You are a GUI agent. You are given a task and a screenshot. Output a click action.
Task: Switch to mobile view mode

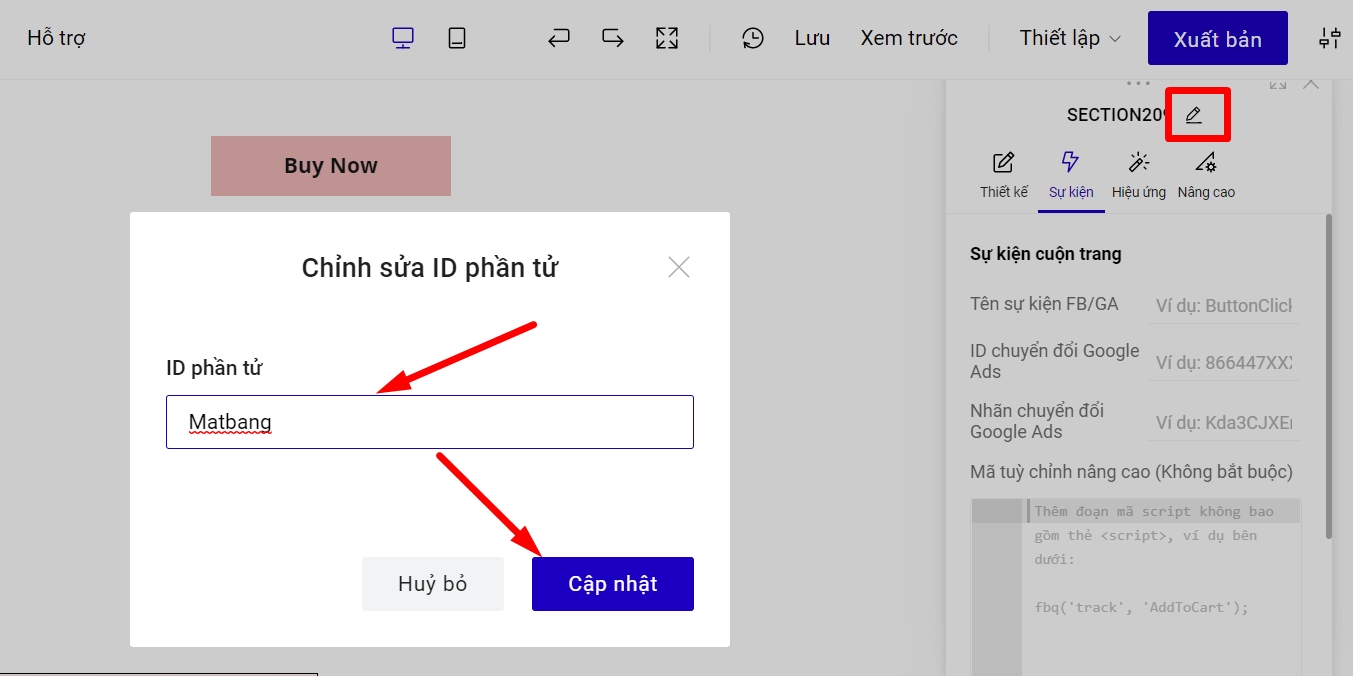[x=457, y=38]
